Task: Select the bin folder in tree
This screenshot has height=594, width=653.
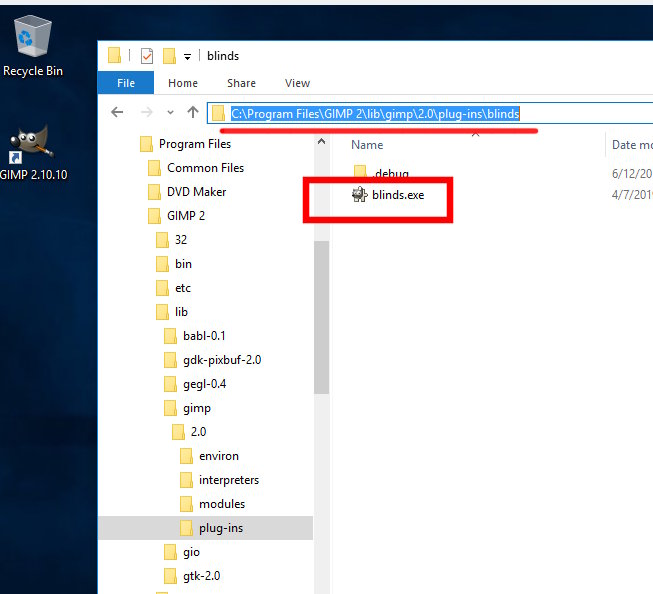Action: 174,264
